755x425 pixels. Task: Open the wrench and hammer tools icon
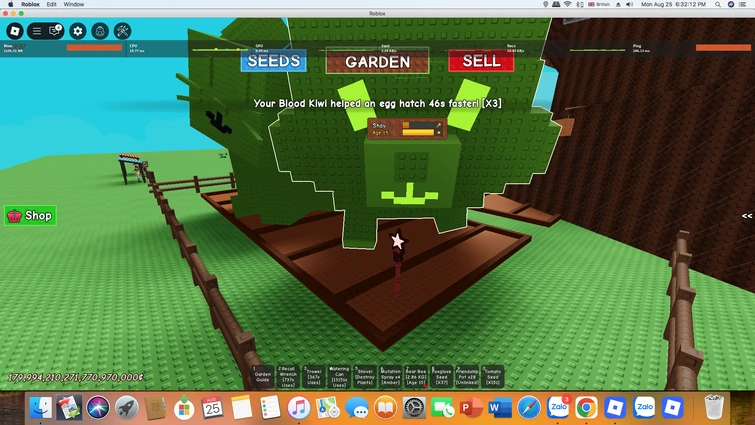point(122,31)
